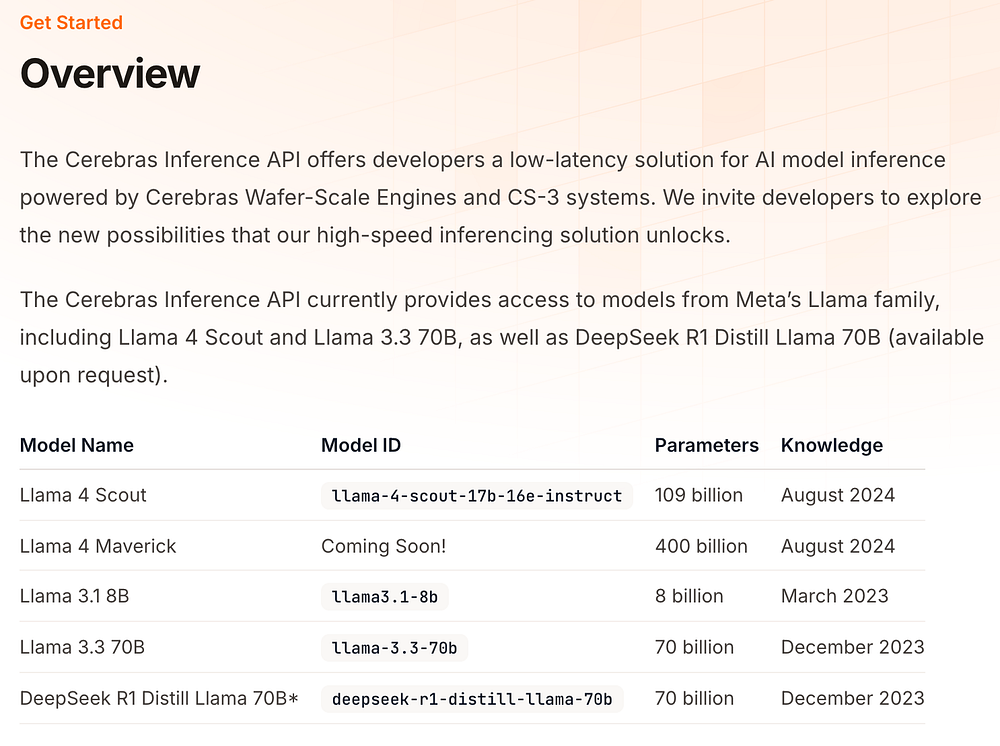Select the llama3.1-8b model ID code
Screen dimensions: 1000x746
[x=385, y=597]
